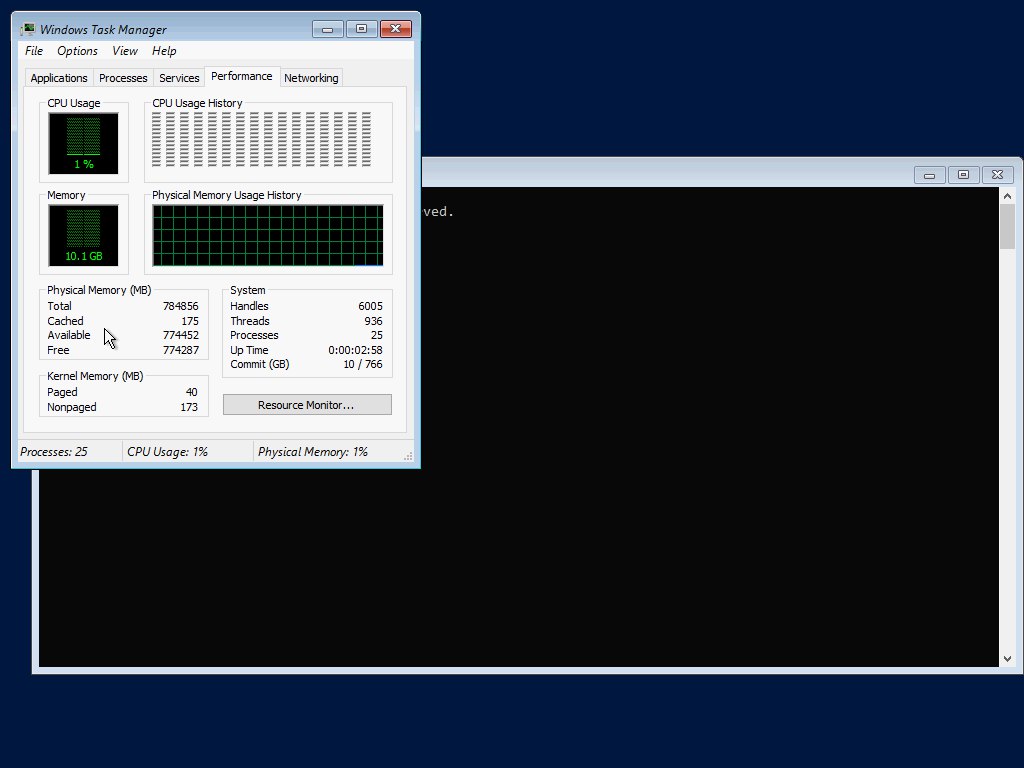1024x768 pixels.
Task: Click the Nonpaged value 173
Action: [x=189, y=408]
